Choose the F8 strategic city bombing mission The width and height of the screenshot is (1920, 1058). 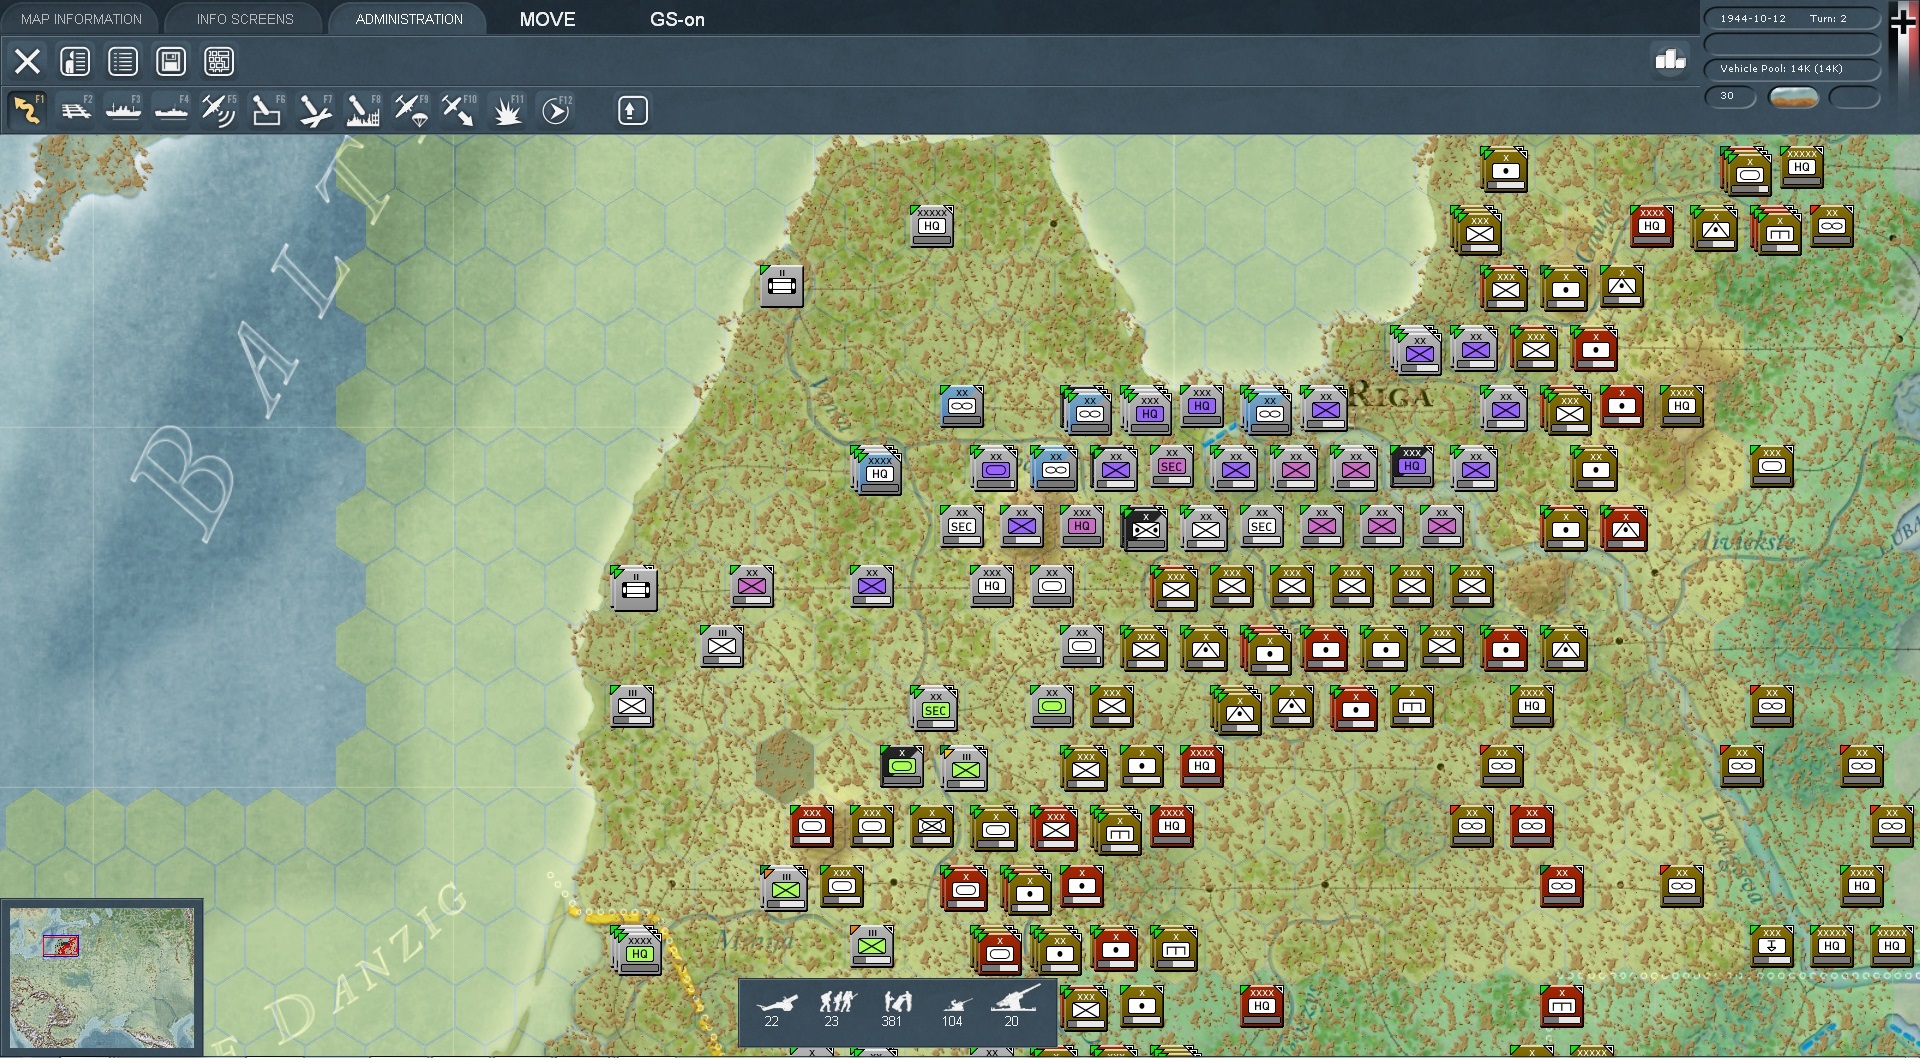(363, 110)
